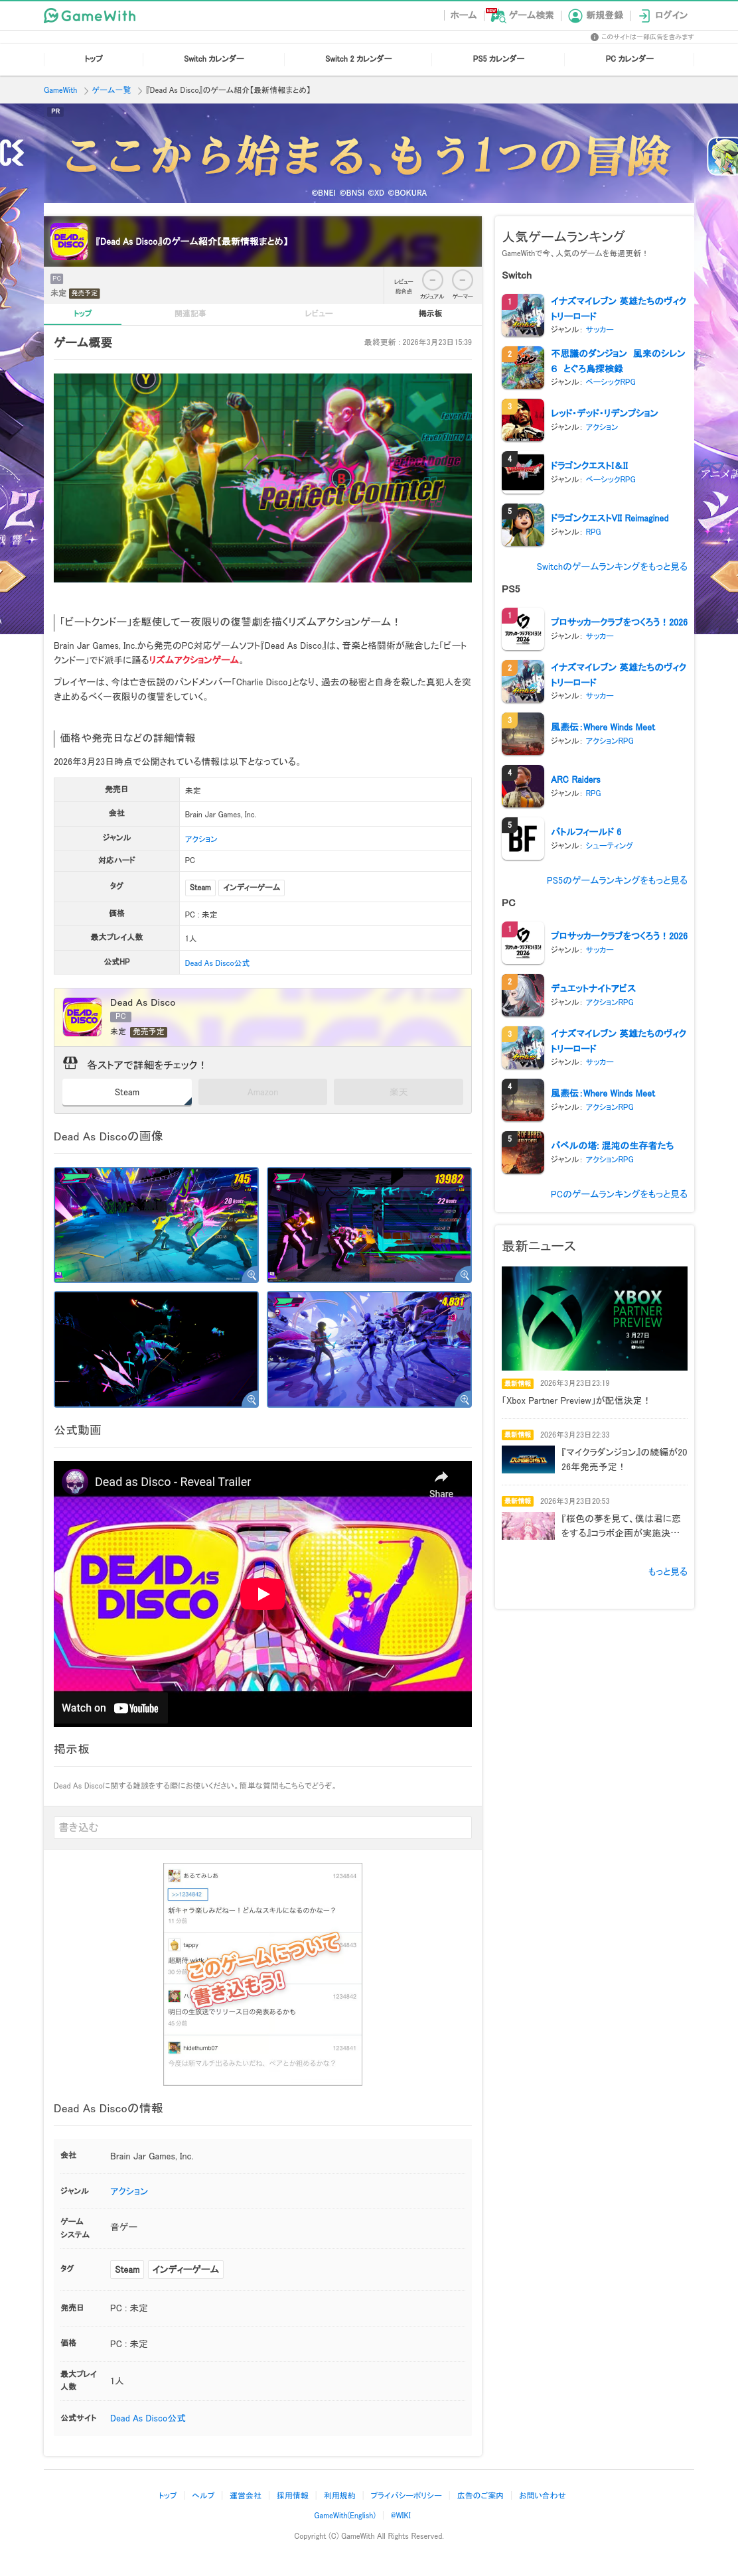Open レッド・デッド・リデンプション ranking link
Image resolution: width=738 pixels, height=2576 pixels.
click(604, 413)
